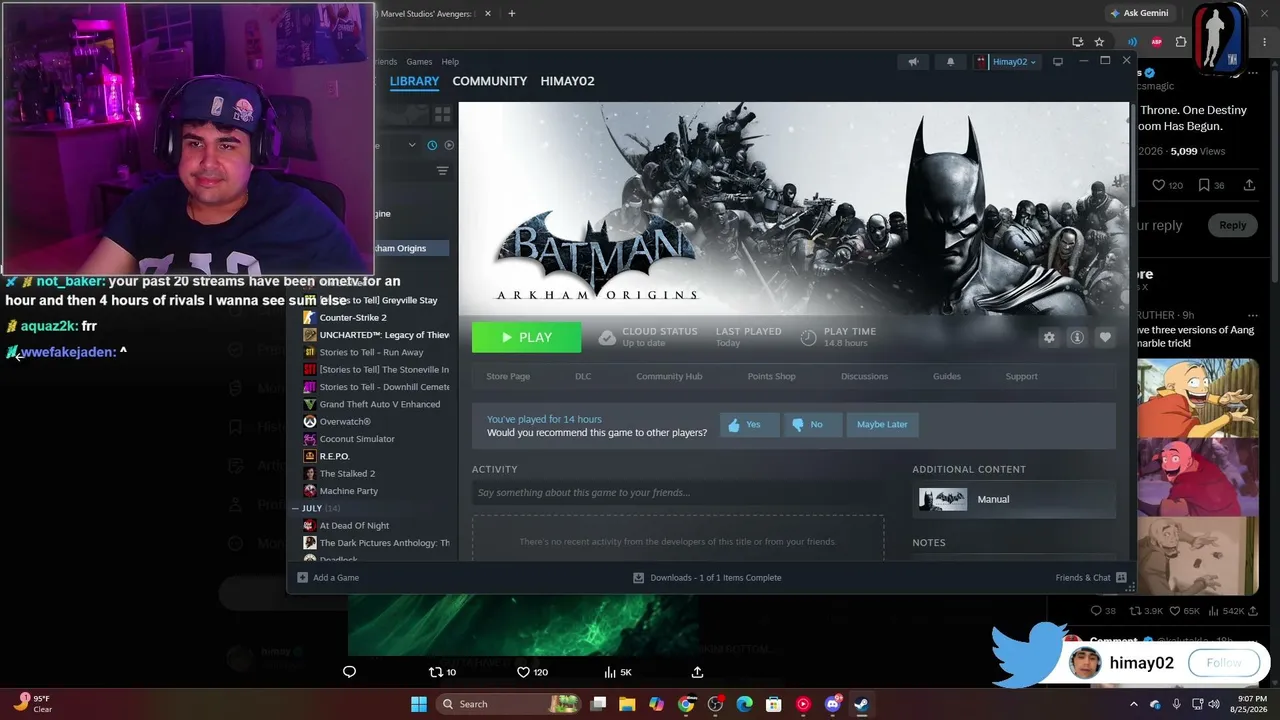
Task: Open the LIBRARY tab
Action: 414,81
